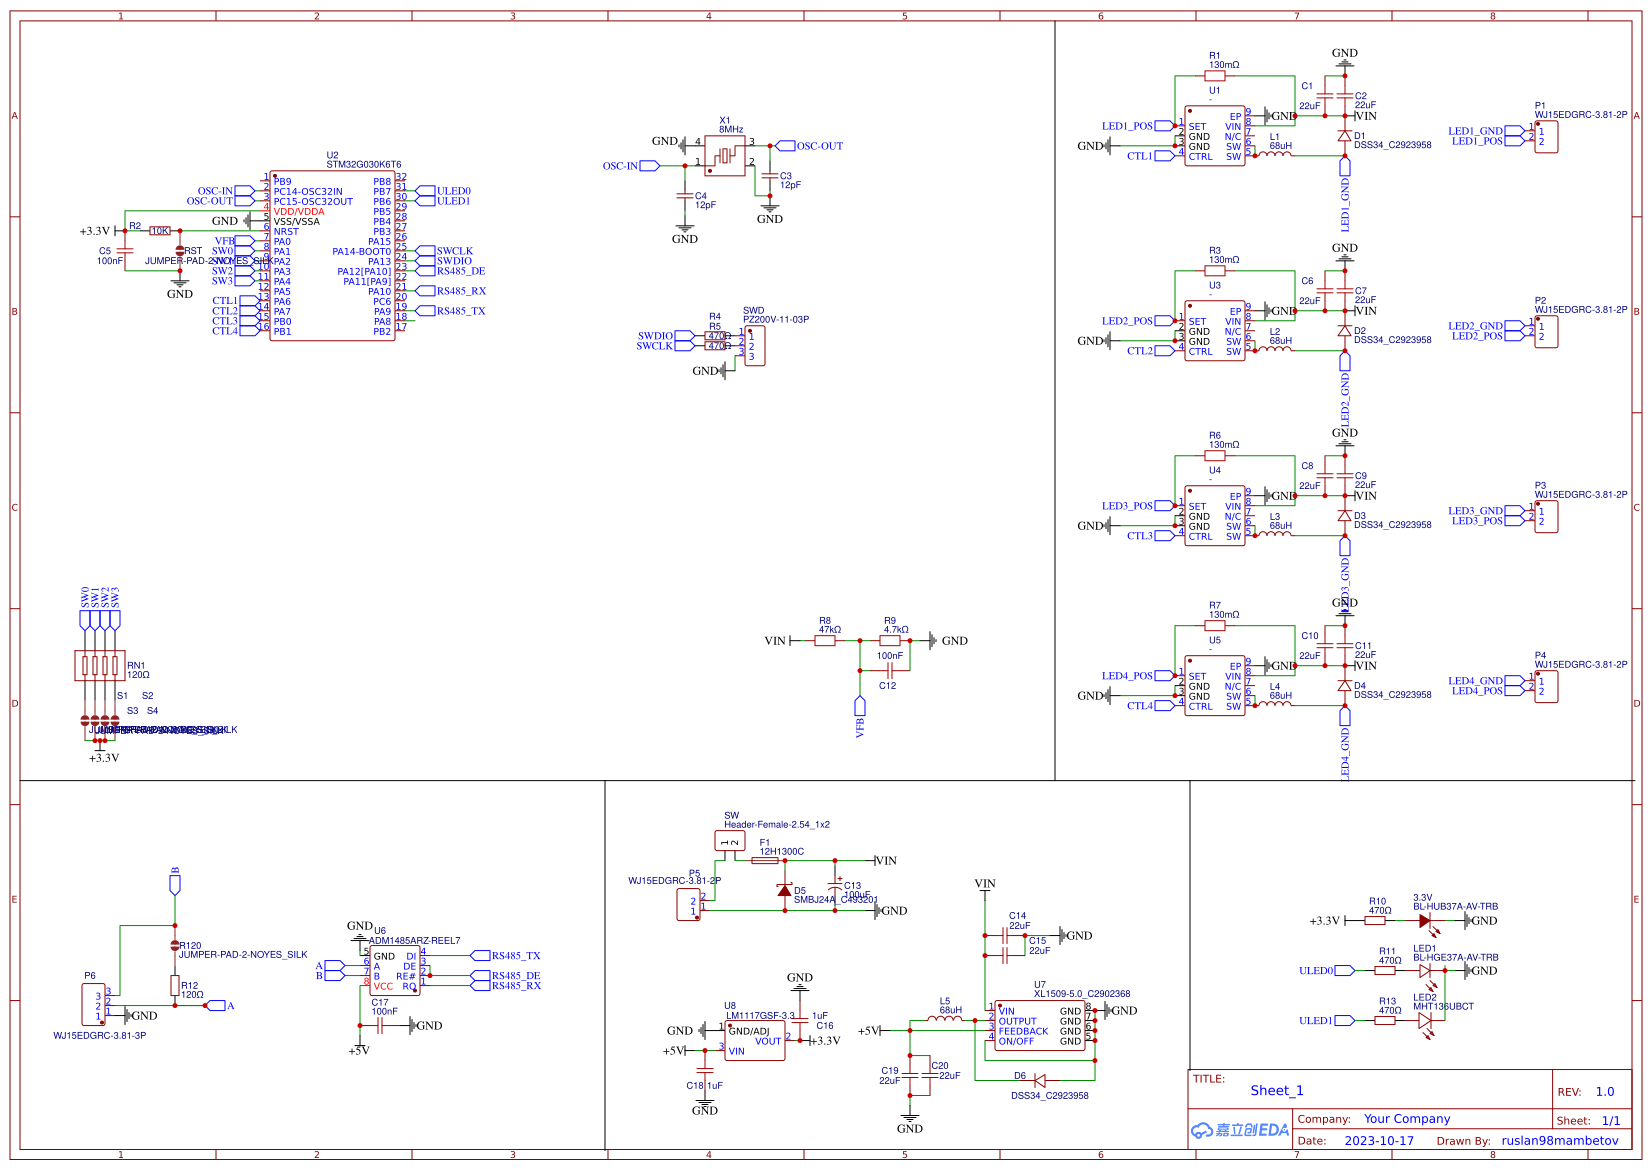Click the Sheet_1 title text
Viewport: 1652px width, 1170px height.
pos(1276,1090)
